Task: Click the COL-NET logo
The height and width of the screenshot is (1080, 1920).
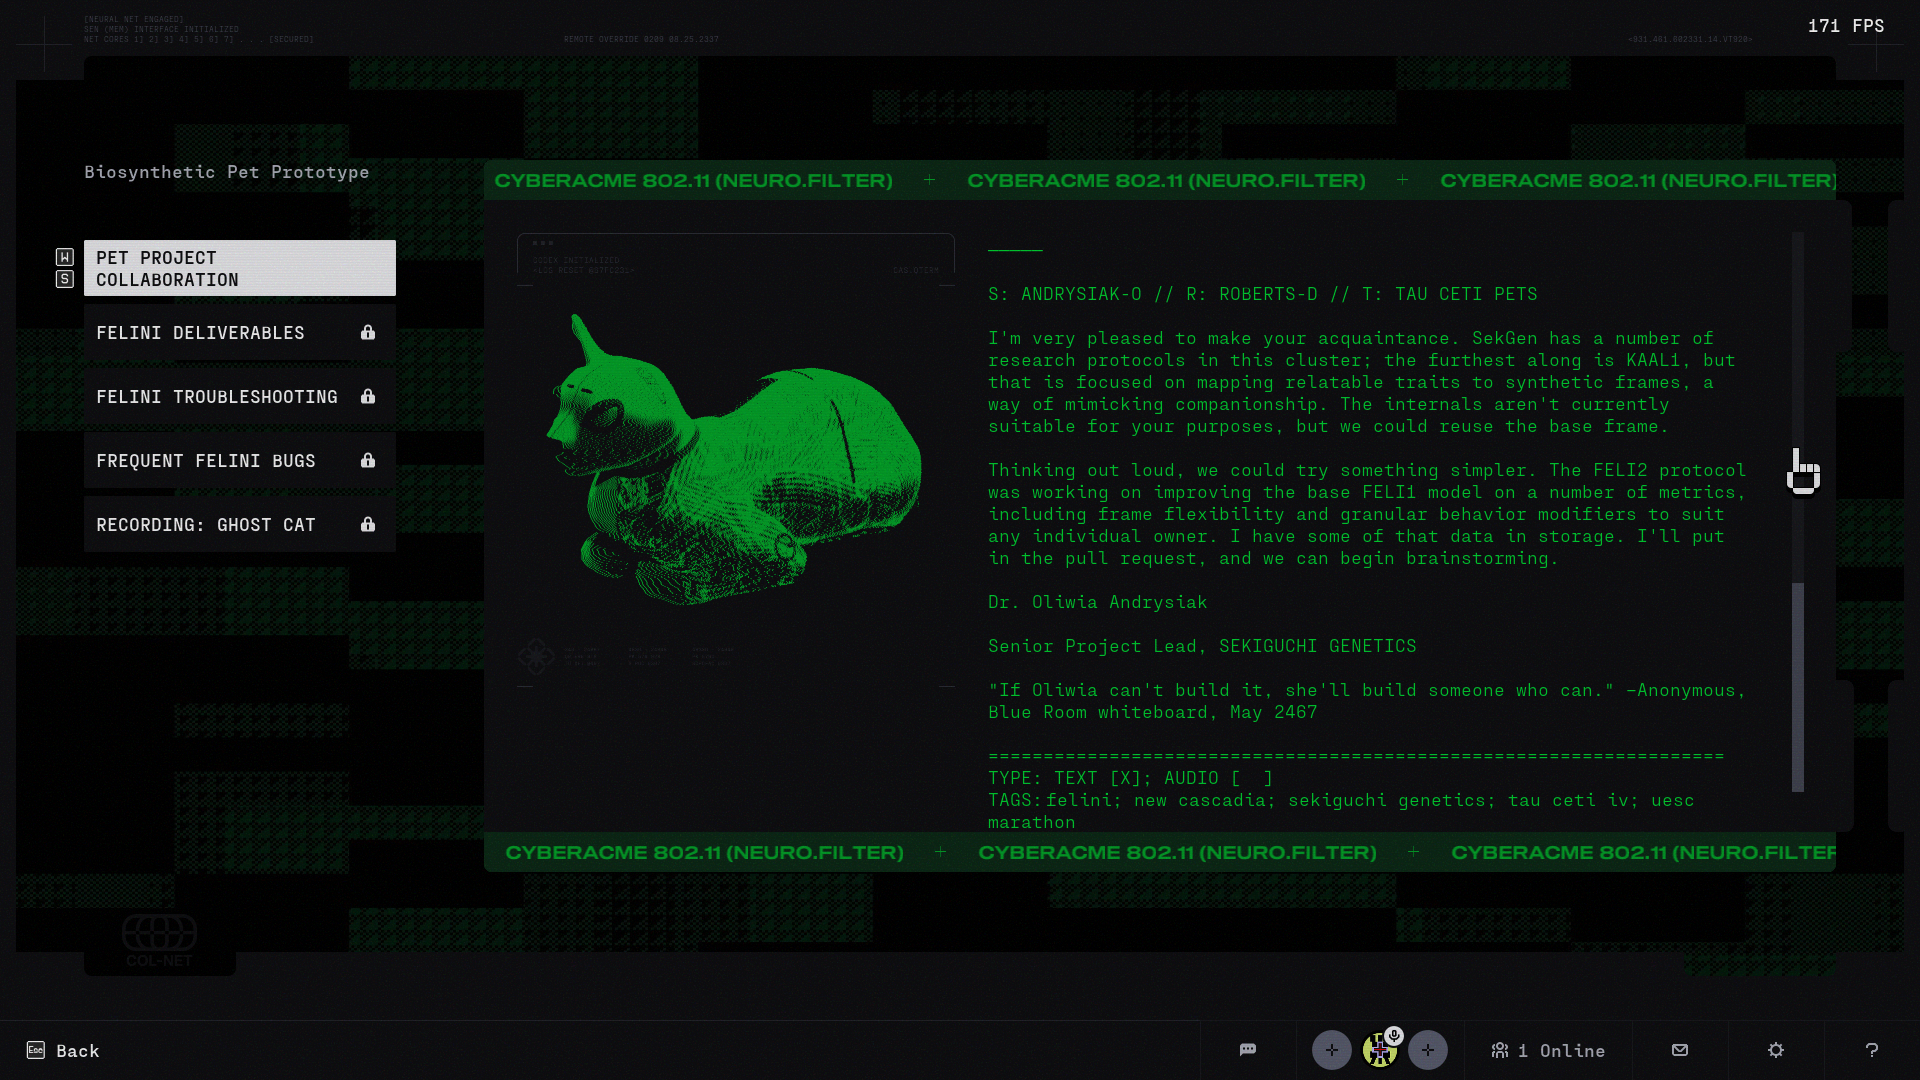Action: coord(160,941)
